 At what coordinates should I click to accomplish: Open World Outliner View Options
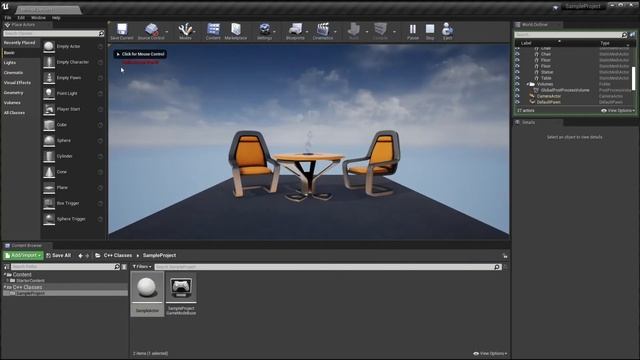pos(618,111)
